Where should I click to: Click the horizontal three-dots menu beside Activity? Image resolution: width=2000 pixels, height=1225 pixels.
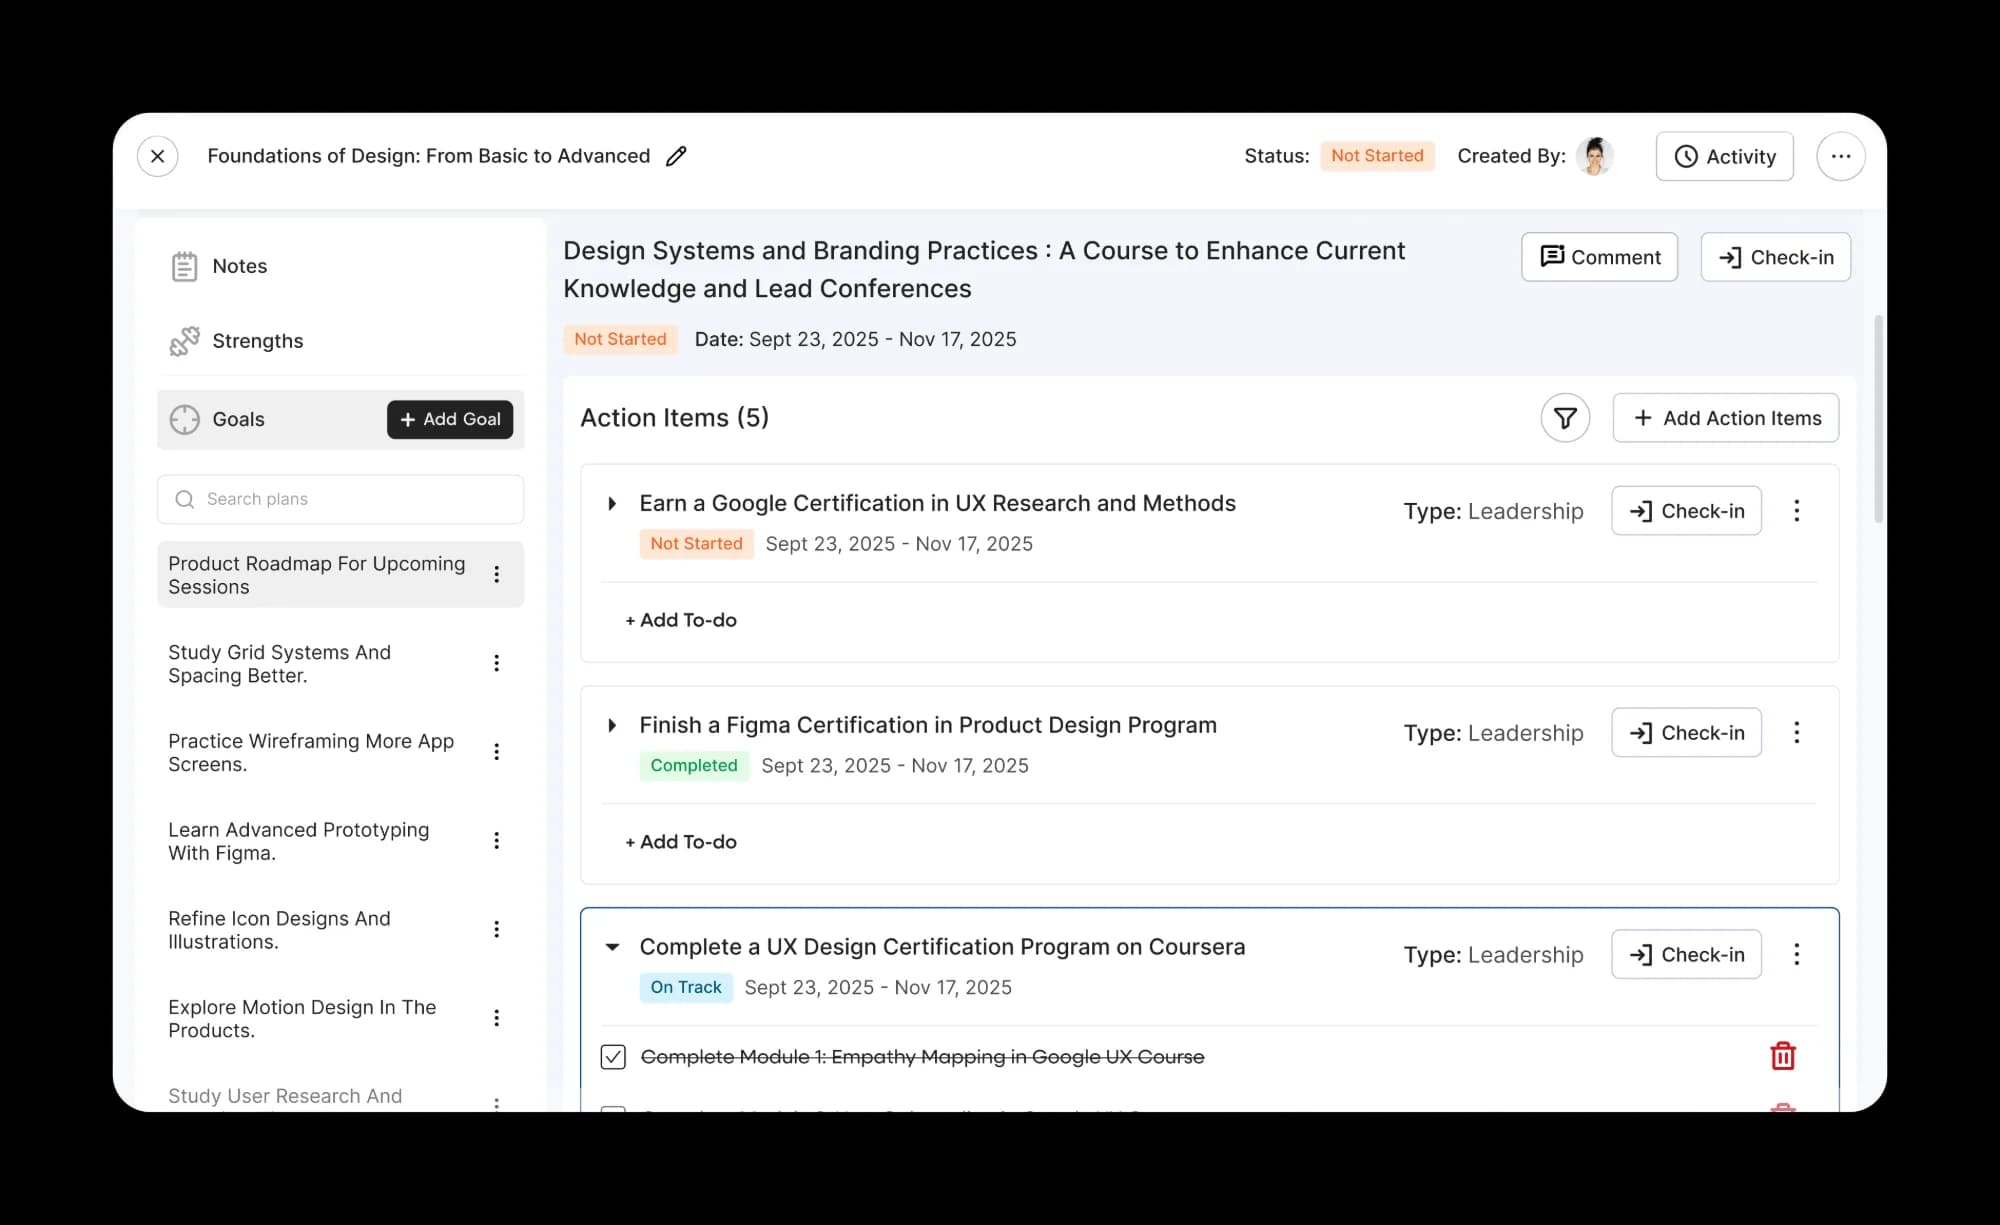tap(1841, 156)
